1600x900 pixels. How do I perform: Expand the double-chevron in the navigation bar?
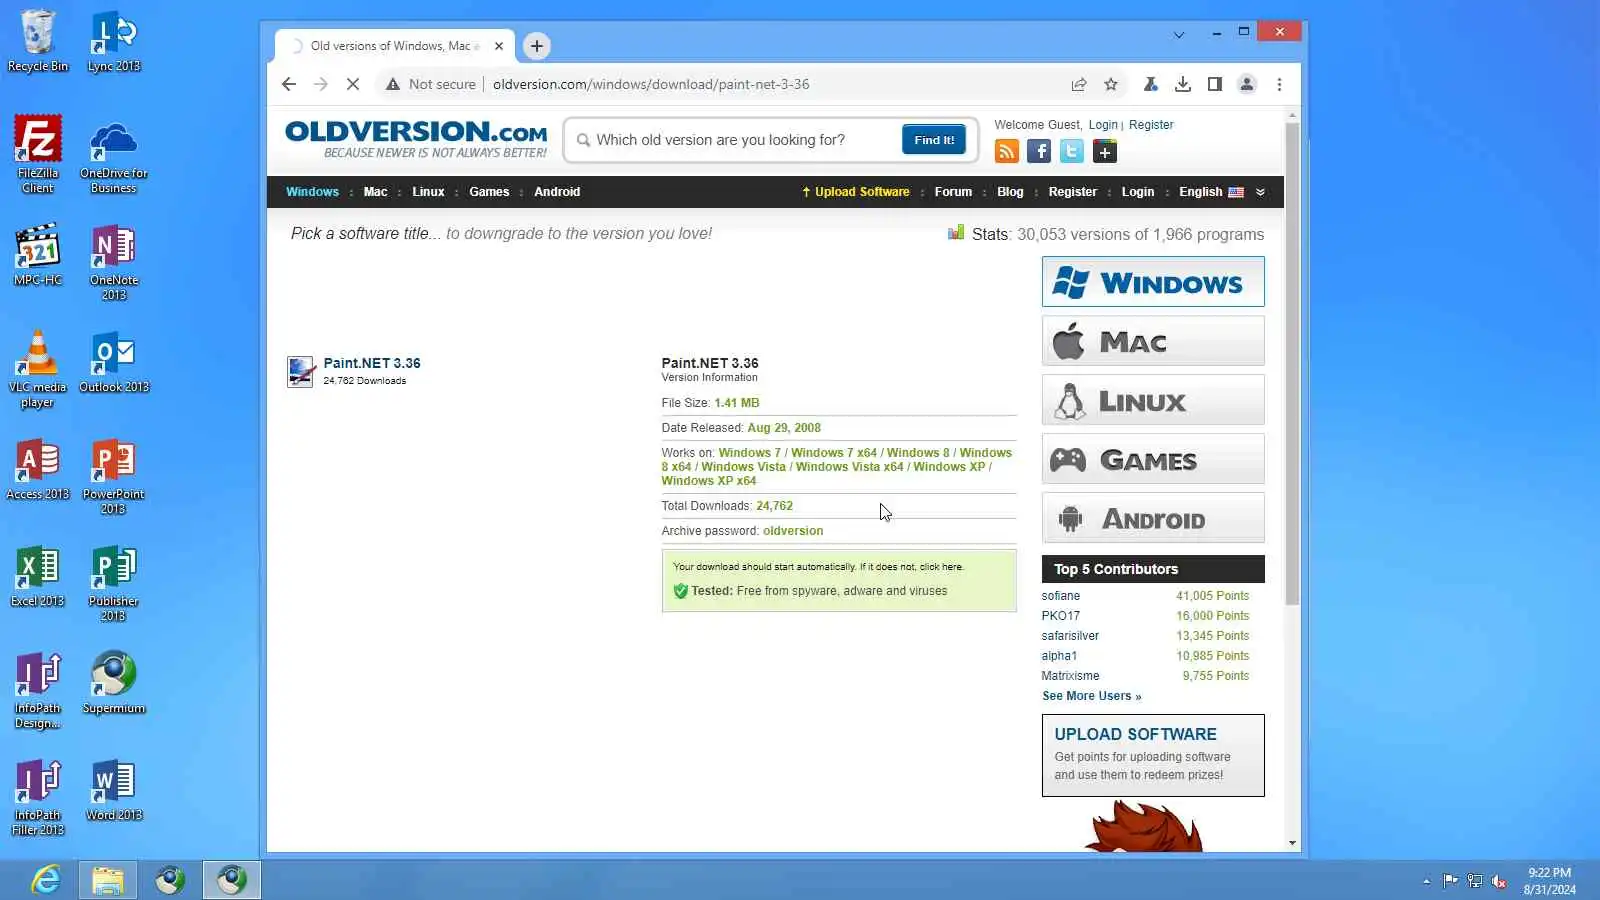coord(1260,192)
